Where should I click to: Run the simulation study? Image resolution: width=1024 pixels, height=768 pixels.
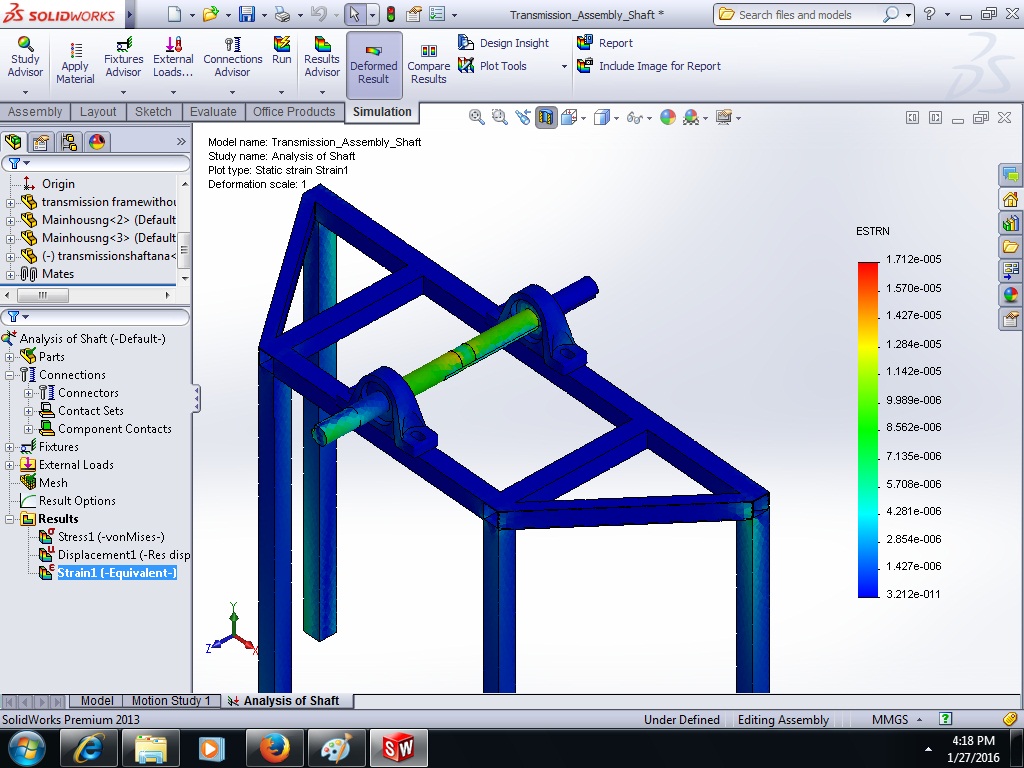[281, 51]
